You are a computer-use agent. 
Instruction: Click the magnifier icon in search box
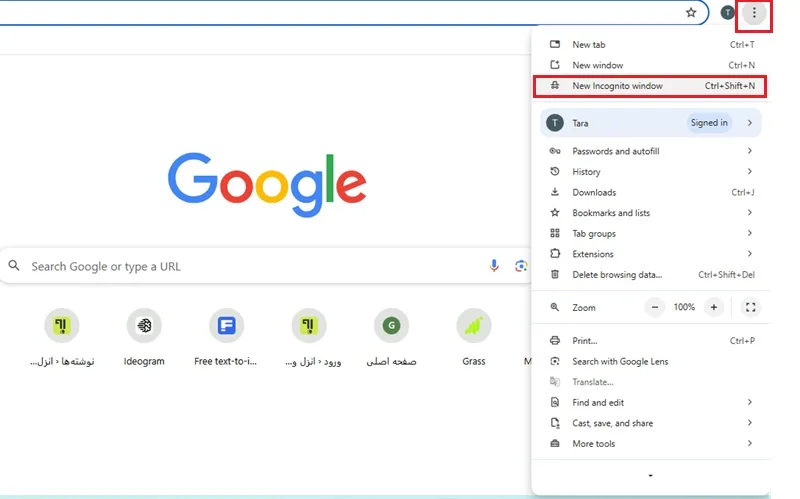point(14,265)
